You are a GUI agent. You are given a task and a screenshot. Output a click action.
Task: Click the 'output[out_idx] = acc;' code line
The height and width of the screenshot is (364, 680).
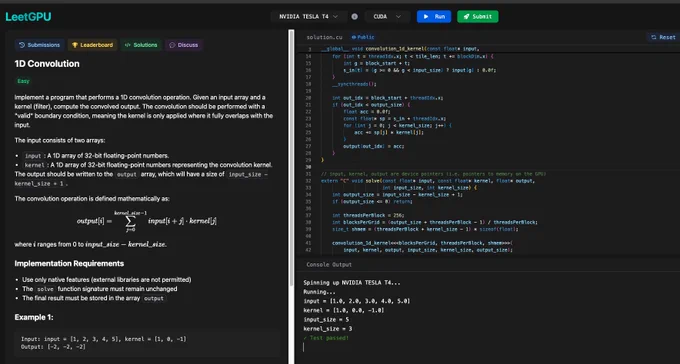click(x=373, y=146)
